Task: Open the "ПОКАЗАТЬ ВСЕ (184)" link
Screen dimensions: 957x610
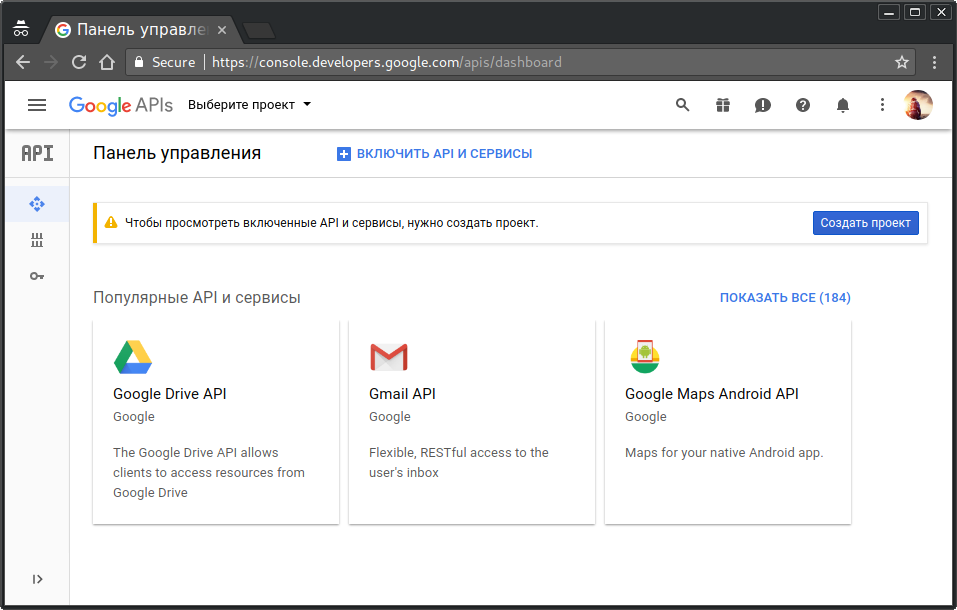Action: coord(785,297)
